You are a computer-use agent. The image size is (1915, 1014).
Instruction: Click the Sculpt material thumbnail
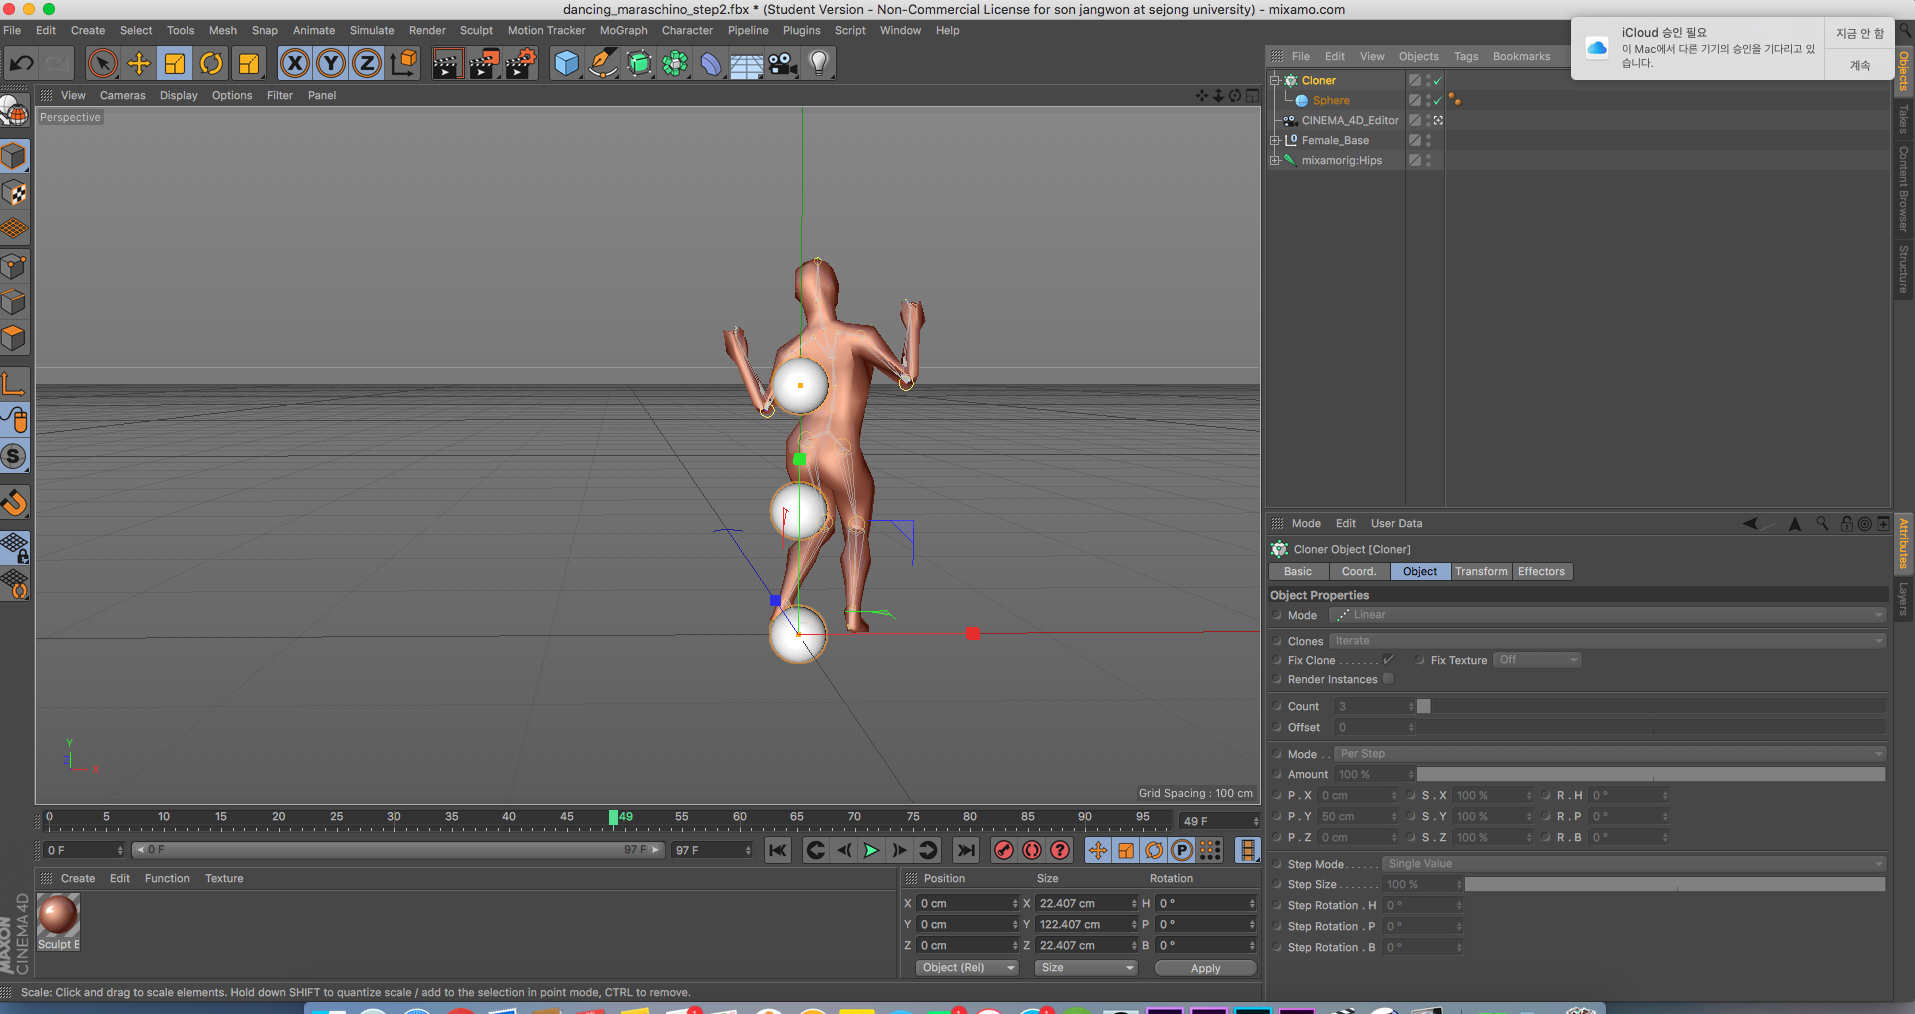58,916
